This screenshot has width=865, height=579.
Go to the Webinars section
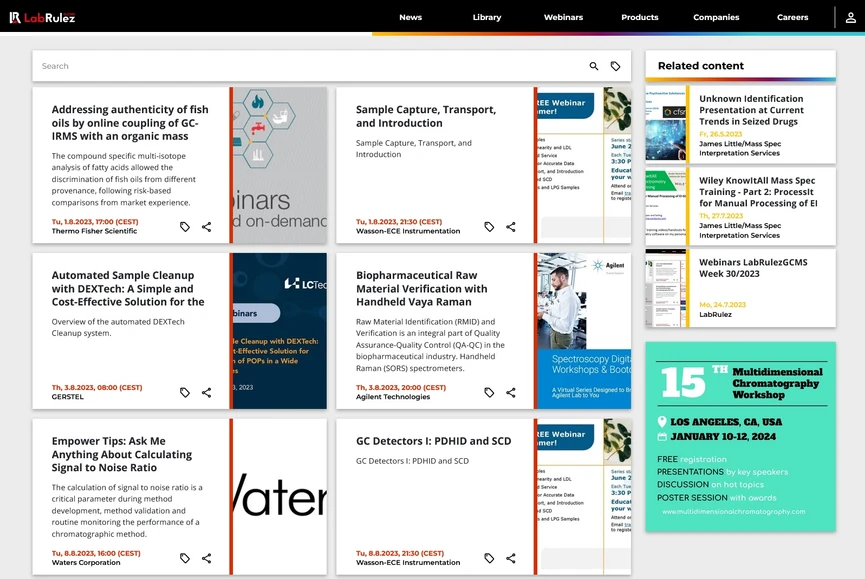563,17
